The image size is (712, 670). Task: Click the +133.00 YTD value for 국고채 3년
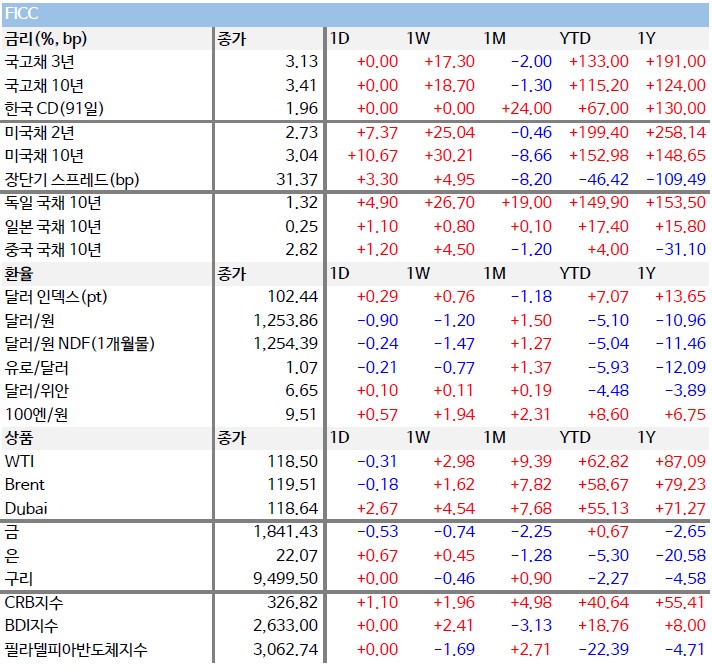tap(599, 62)
